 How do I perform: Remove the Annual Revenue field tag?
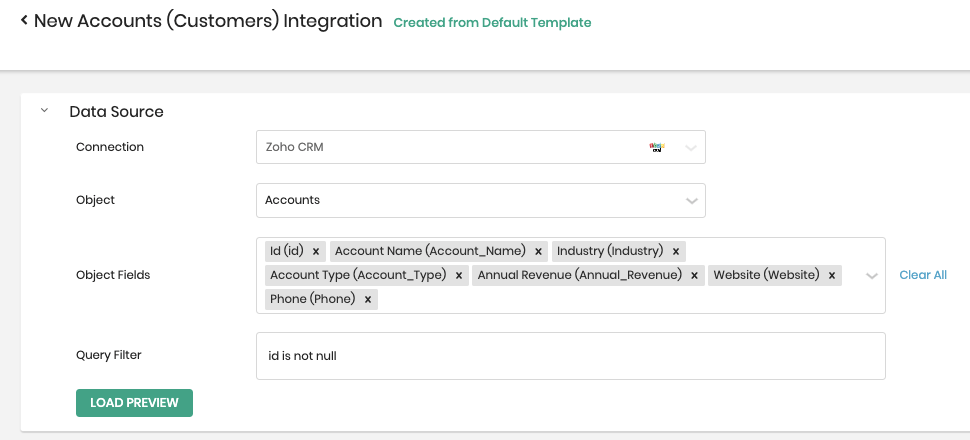coord(695,275)
